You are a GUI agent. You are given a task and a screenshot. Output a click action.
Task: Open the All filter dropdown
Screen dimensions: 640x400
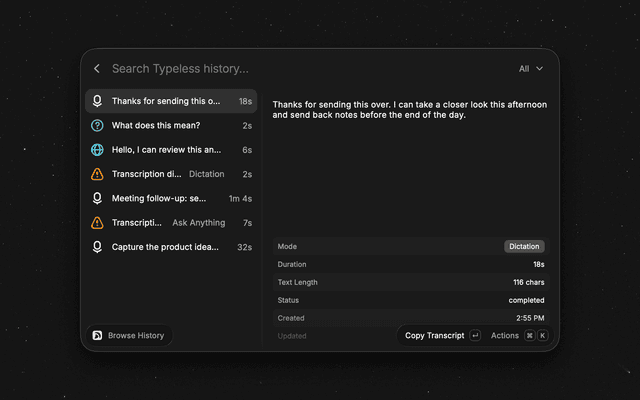point(531,69)
